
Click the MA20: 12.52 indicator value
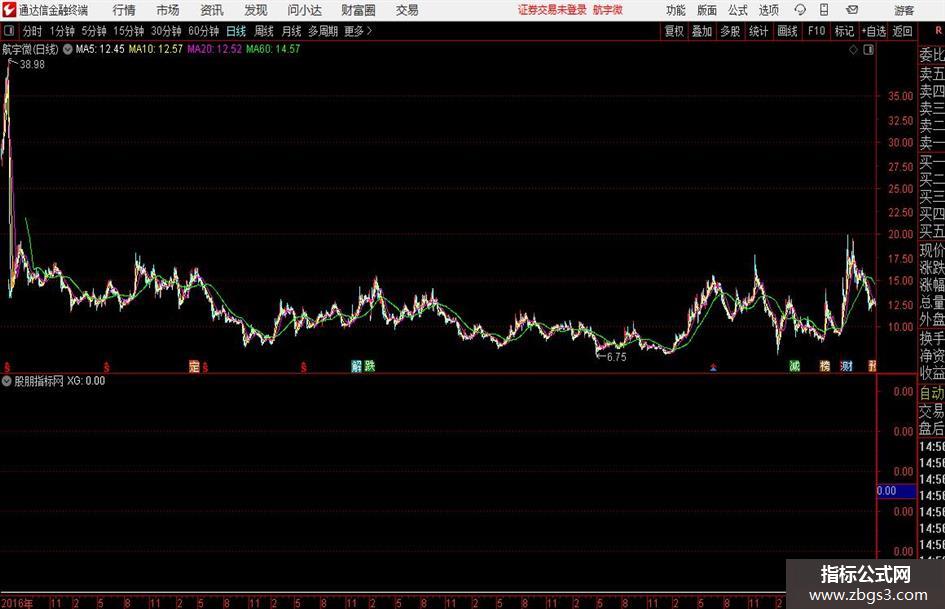click(215, 49)
